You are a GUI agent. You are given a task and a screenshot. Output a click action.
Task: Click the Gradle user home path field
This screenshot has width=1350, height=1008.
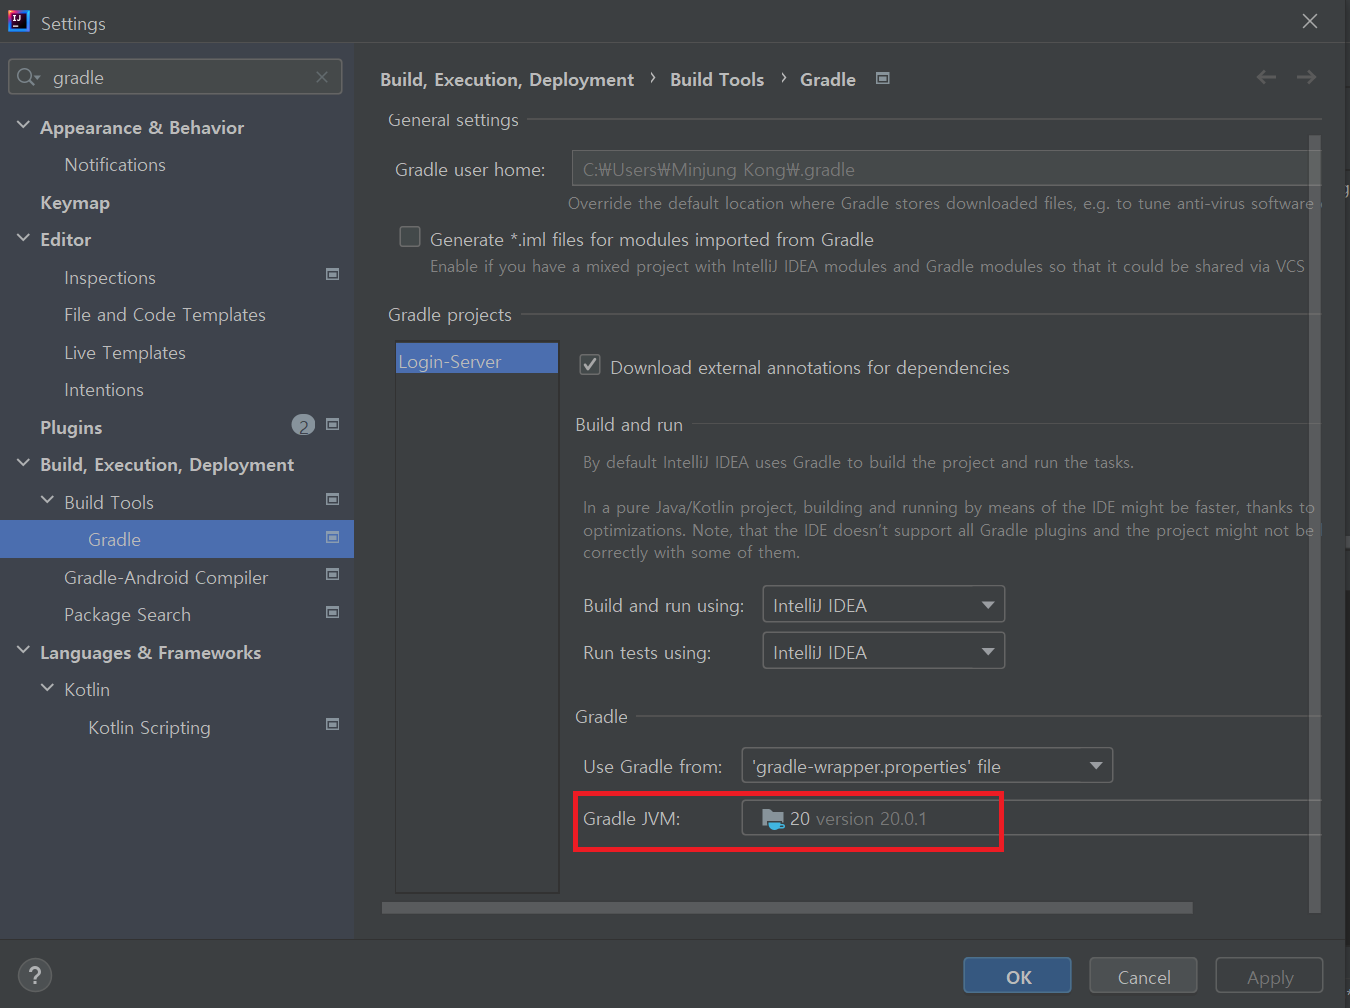[946, 168]
